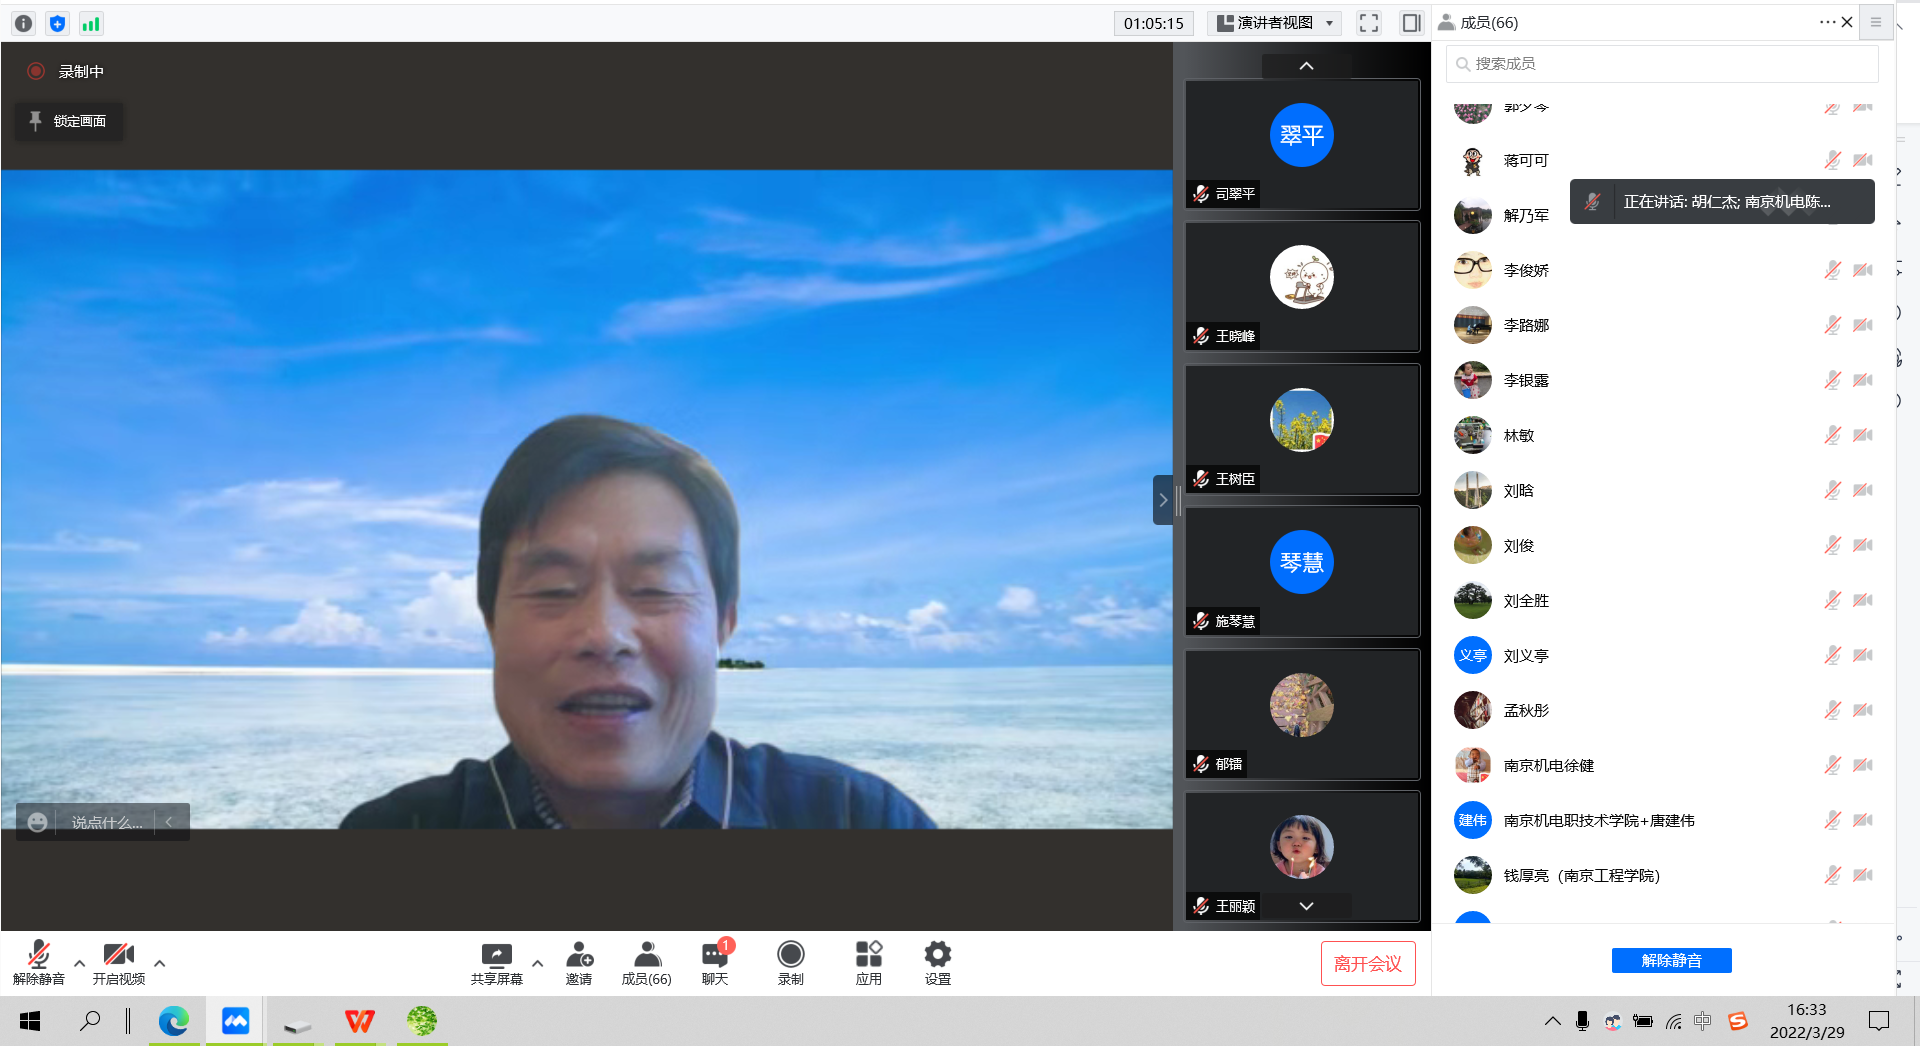Enter full screen mode icon

pos(1369,23)
